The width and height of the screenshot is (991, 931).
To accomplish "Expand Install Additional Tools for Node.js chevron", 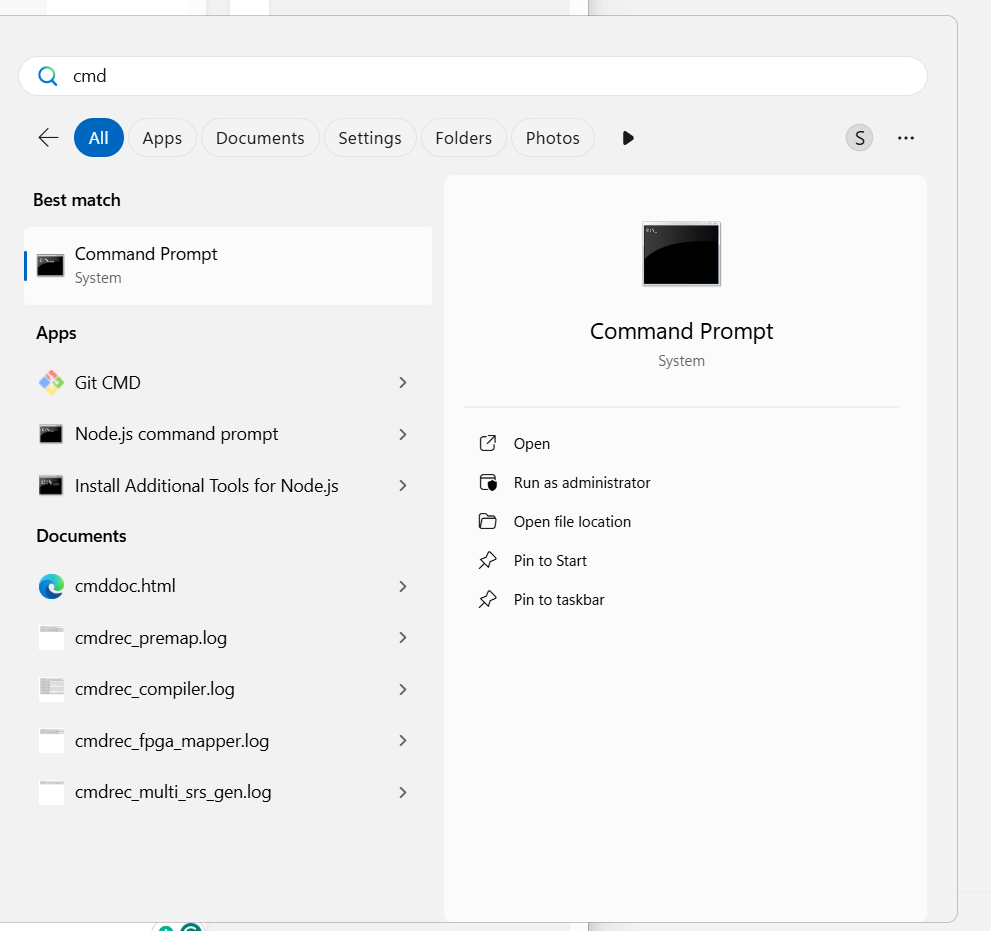I will tap(403, 486).
